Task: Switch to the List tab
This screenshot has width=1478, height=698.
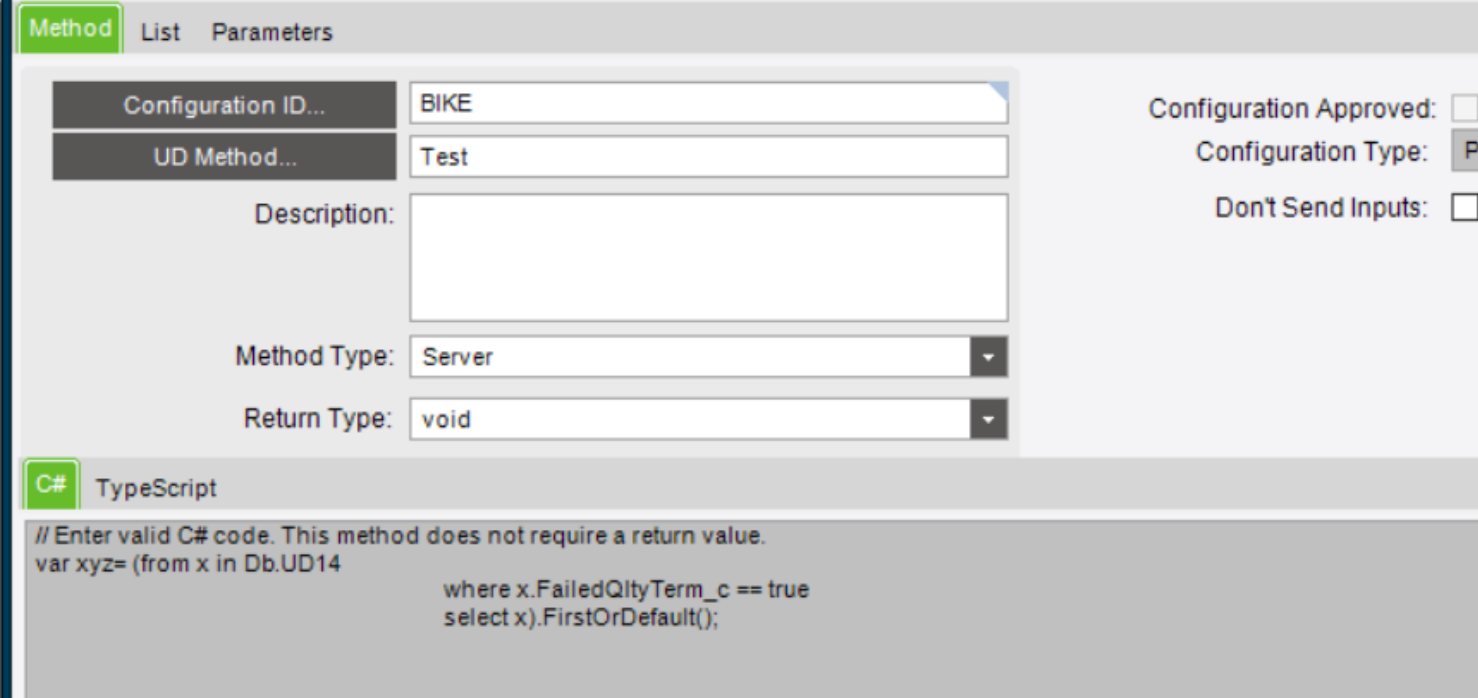Action: click(x=160, y=32)
